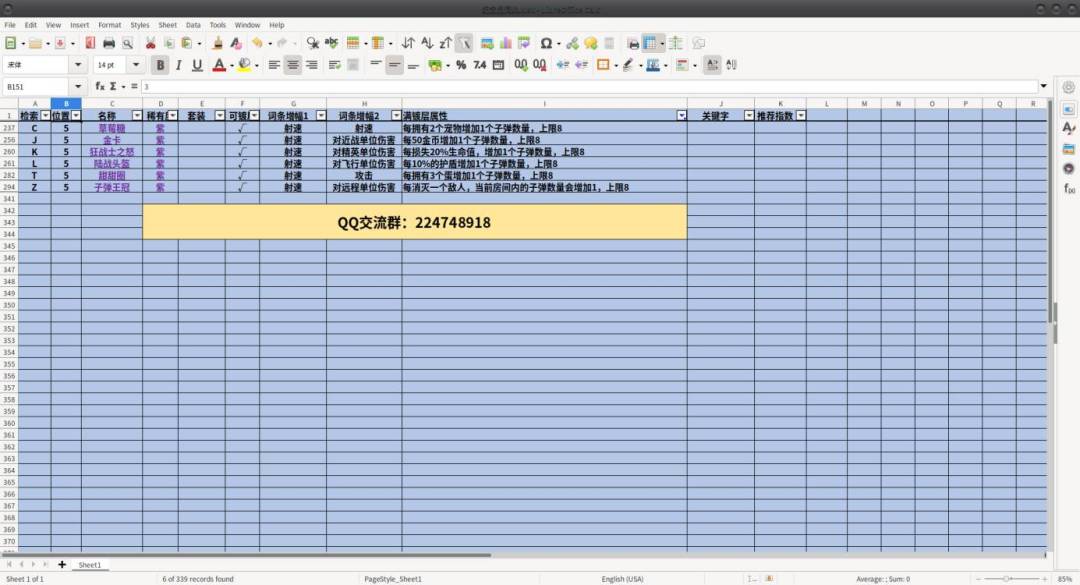
Task: Toggle Align Right
Action: point(311,65)
